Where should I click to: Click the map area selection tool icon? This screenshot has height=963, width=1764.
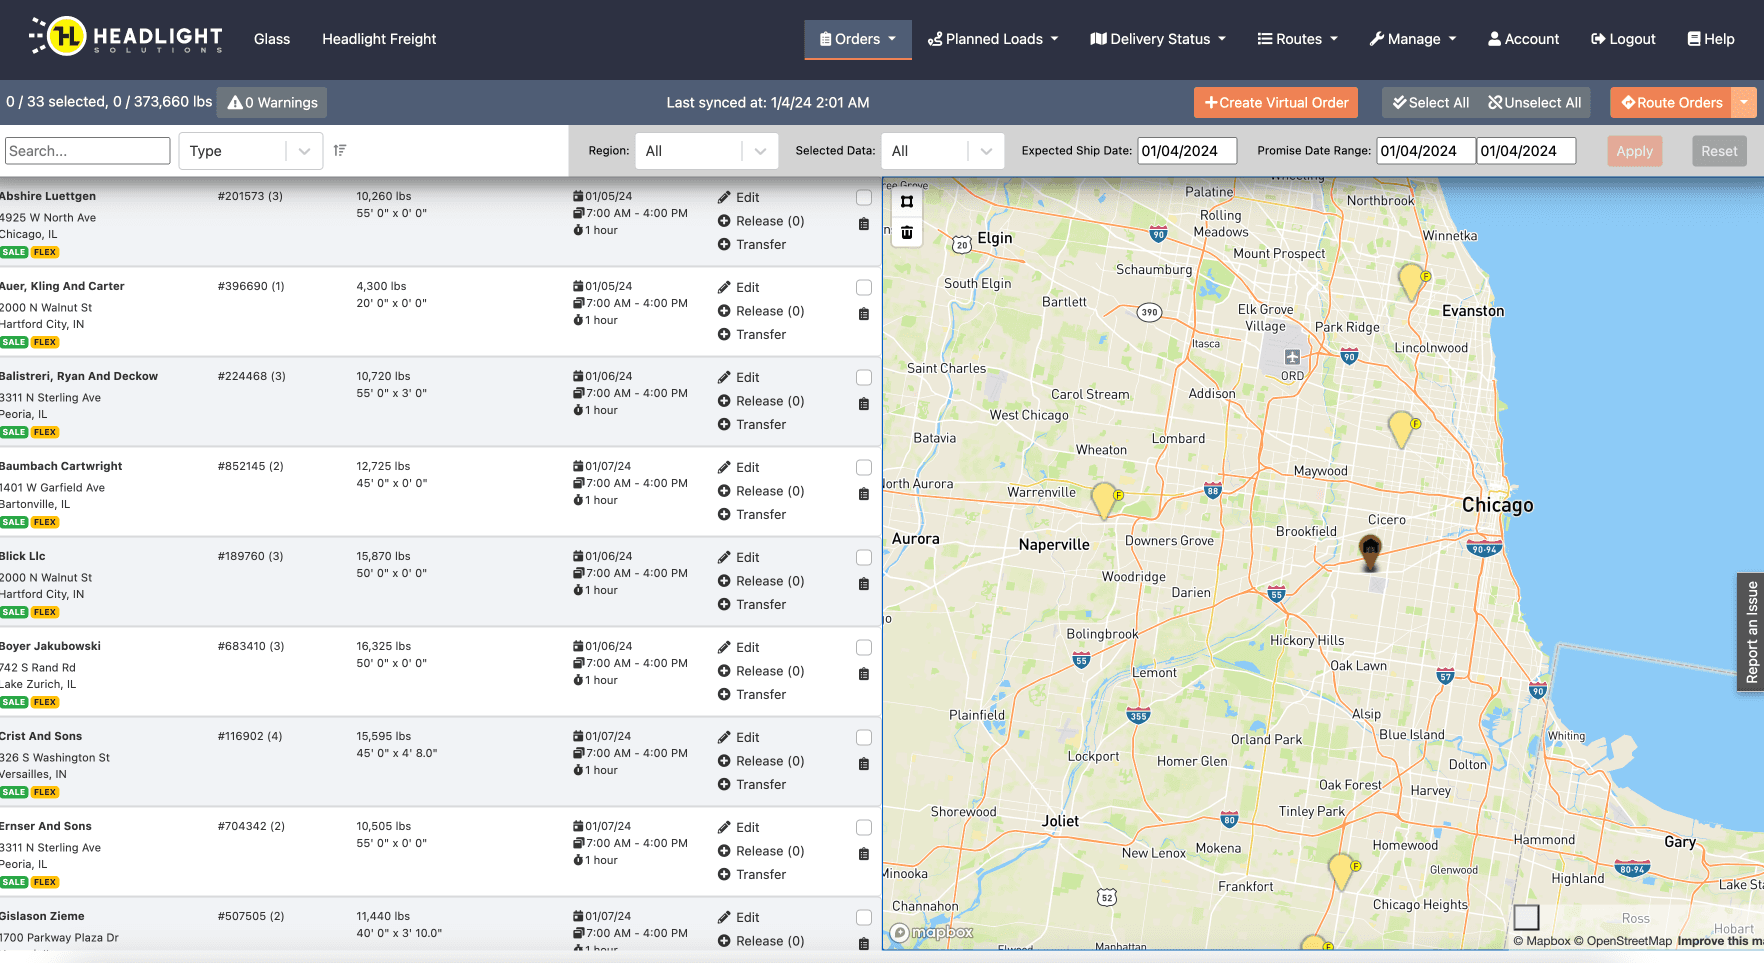coord(907,202)
